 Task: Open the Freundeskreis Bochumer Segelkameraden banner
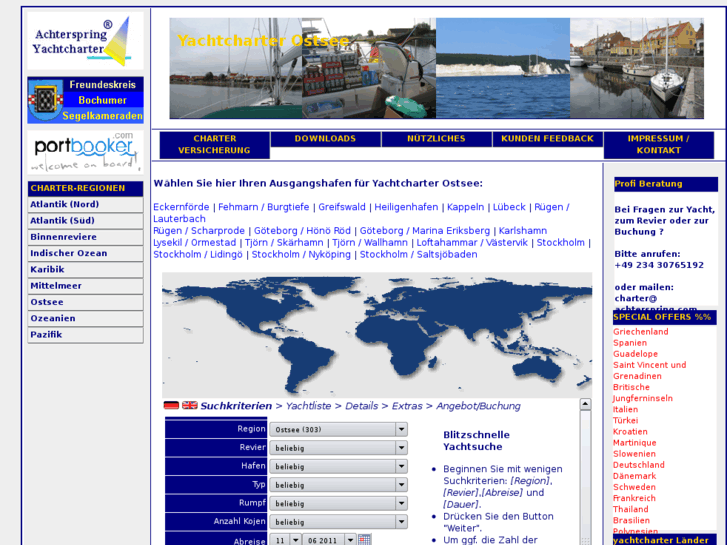point(85,100)
